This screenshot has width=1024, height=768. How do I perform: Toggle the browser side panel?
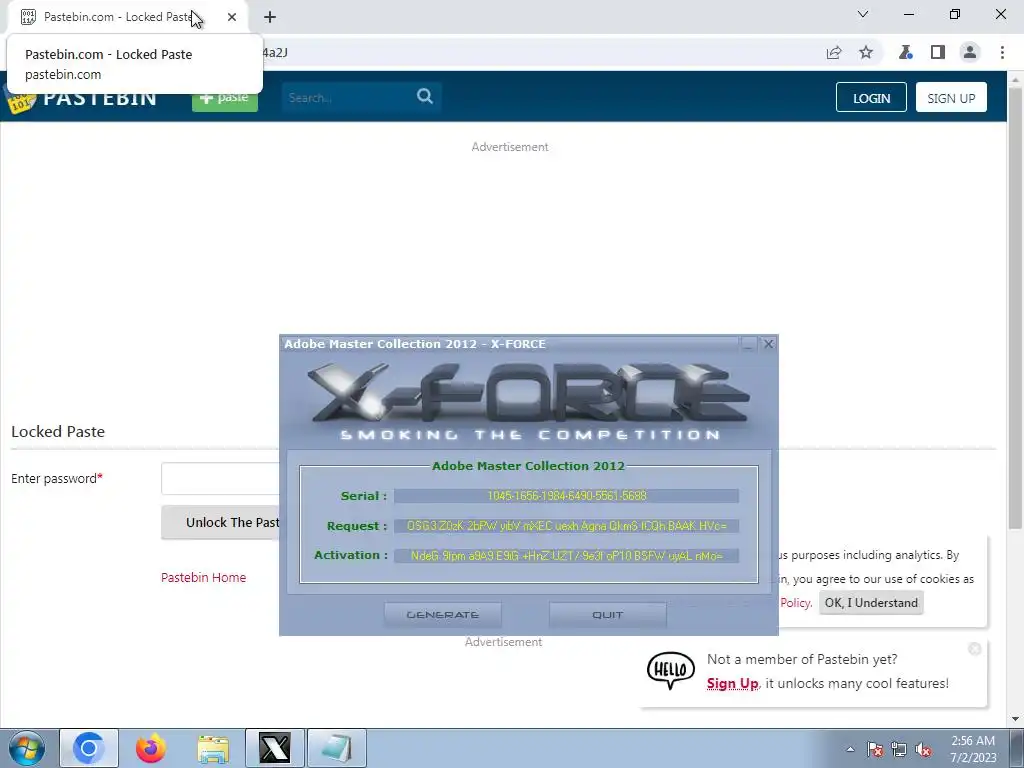tap(938, 52)
